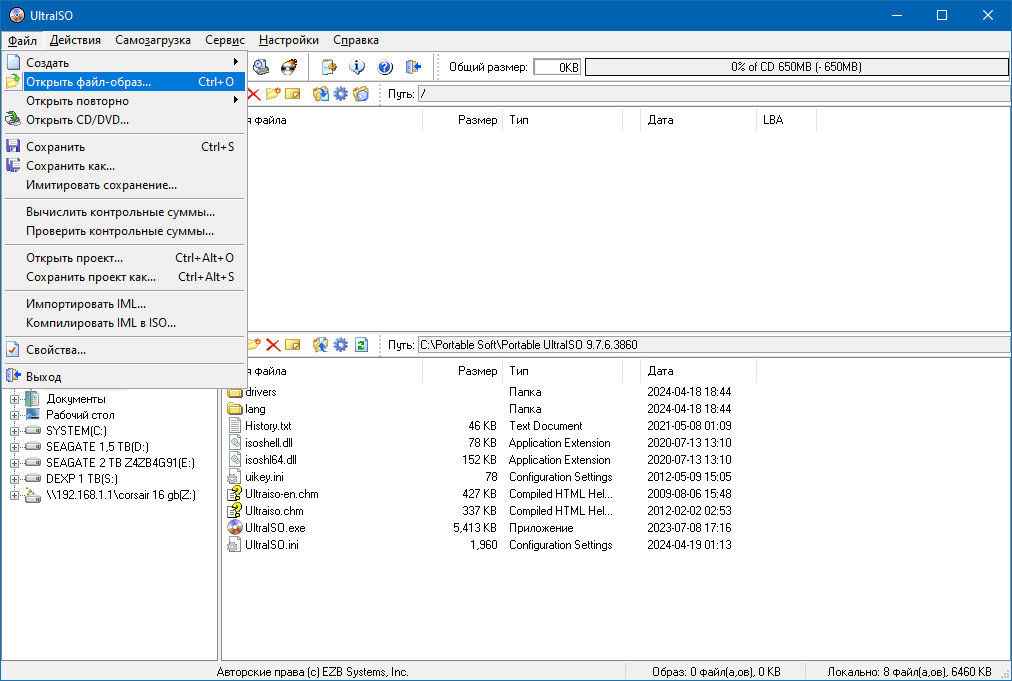
Task: Click the gear settings icon in the local pane
Action: [340, 344]
